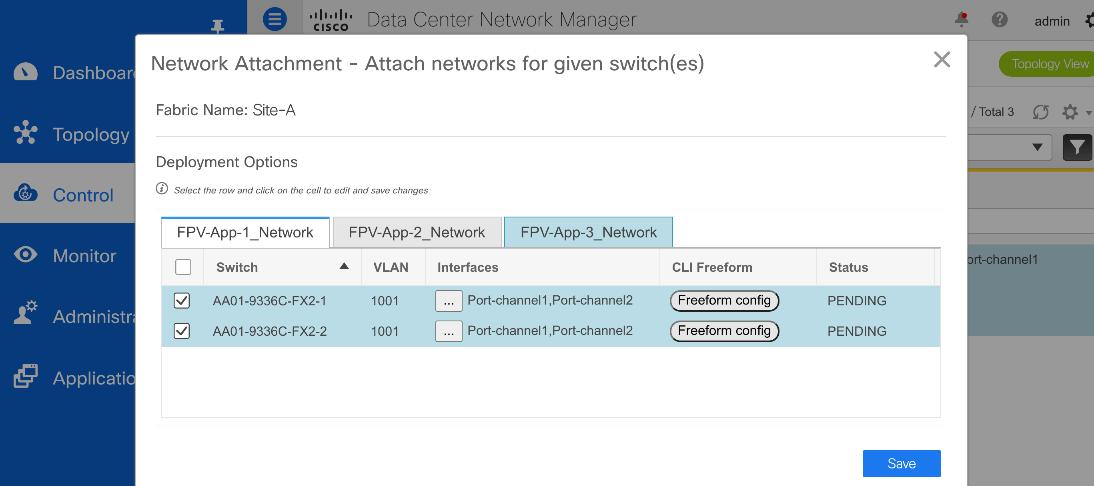Click the hamburger menu icon in header

coord(276,19)
